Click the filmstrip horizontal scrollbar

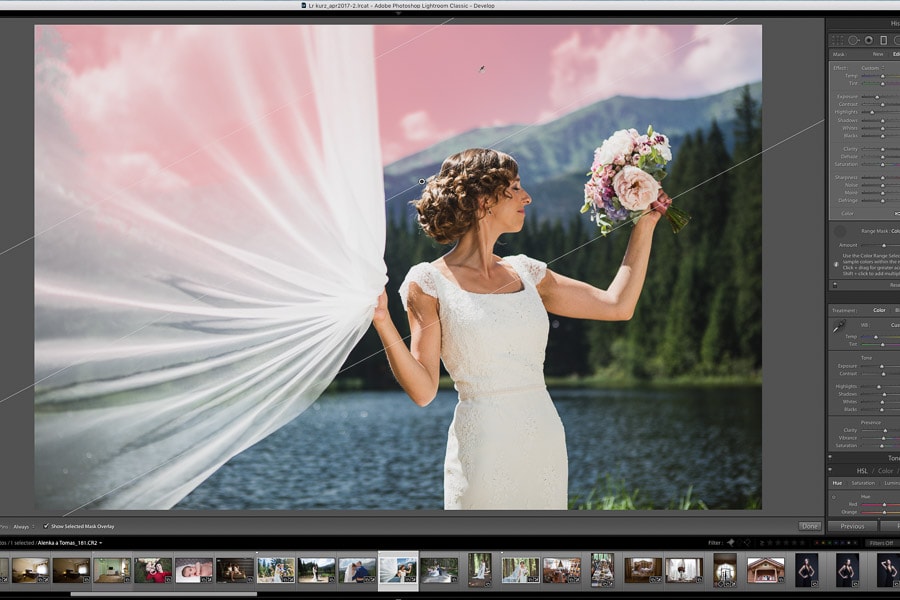[164, 594]
